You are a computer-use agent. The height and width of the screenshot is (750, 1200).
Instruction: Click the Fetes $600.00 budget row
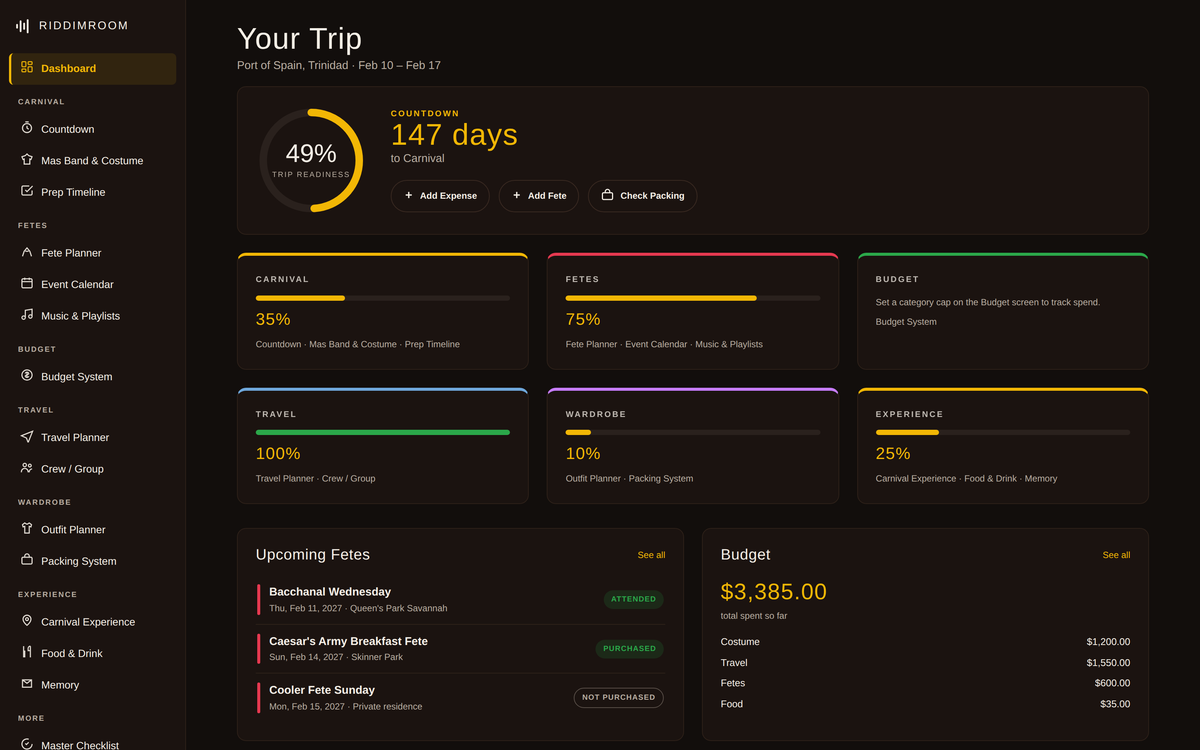(925, 683)
